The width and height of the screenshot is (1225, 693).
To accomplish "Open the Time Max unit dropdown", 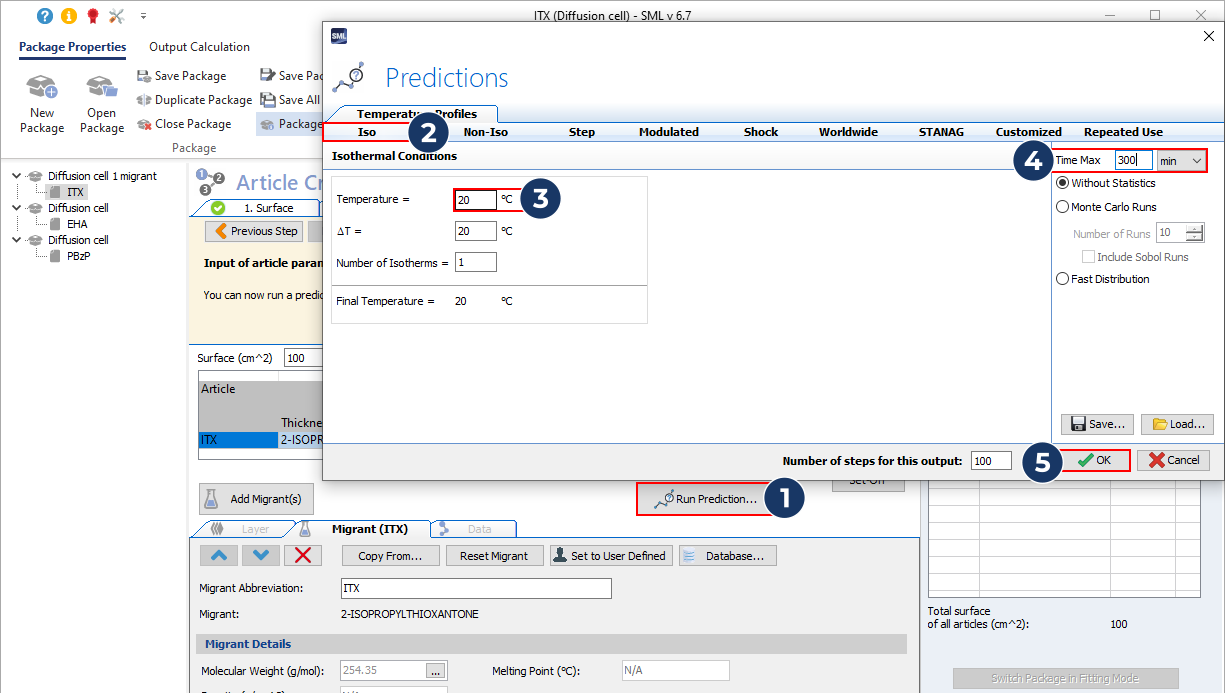I will pos(1181,160).
